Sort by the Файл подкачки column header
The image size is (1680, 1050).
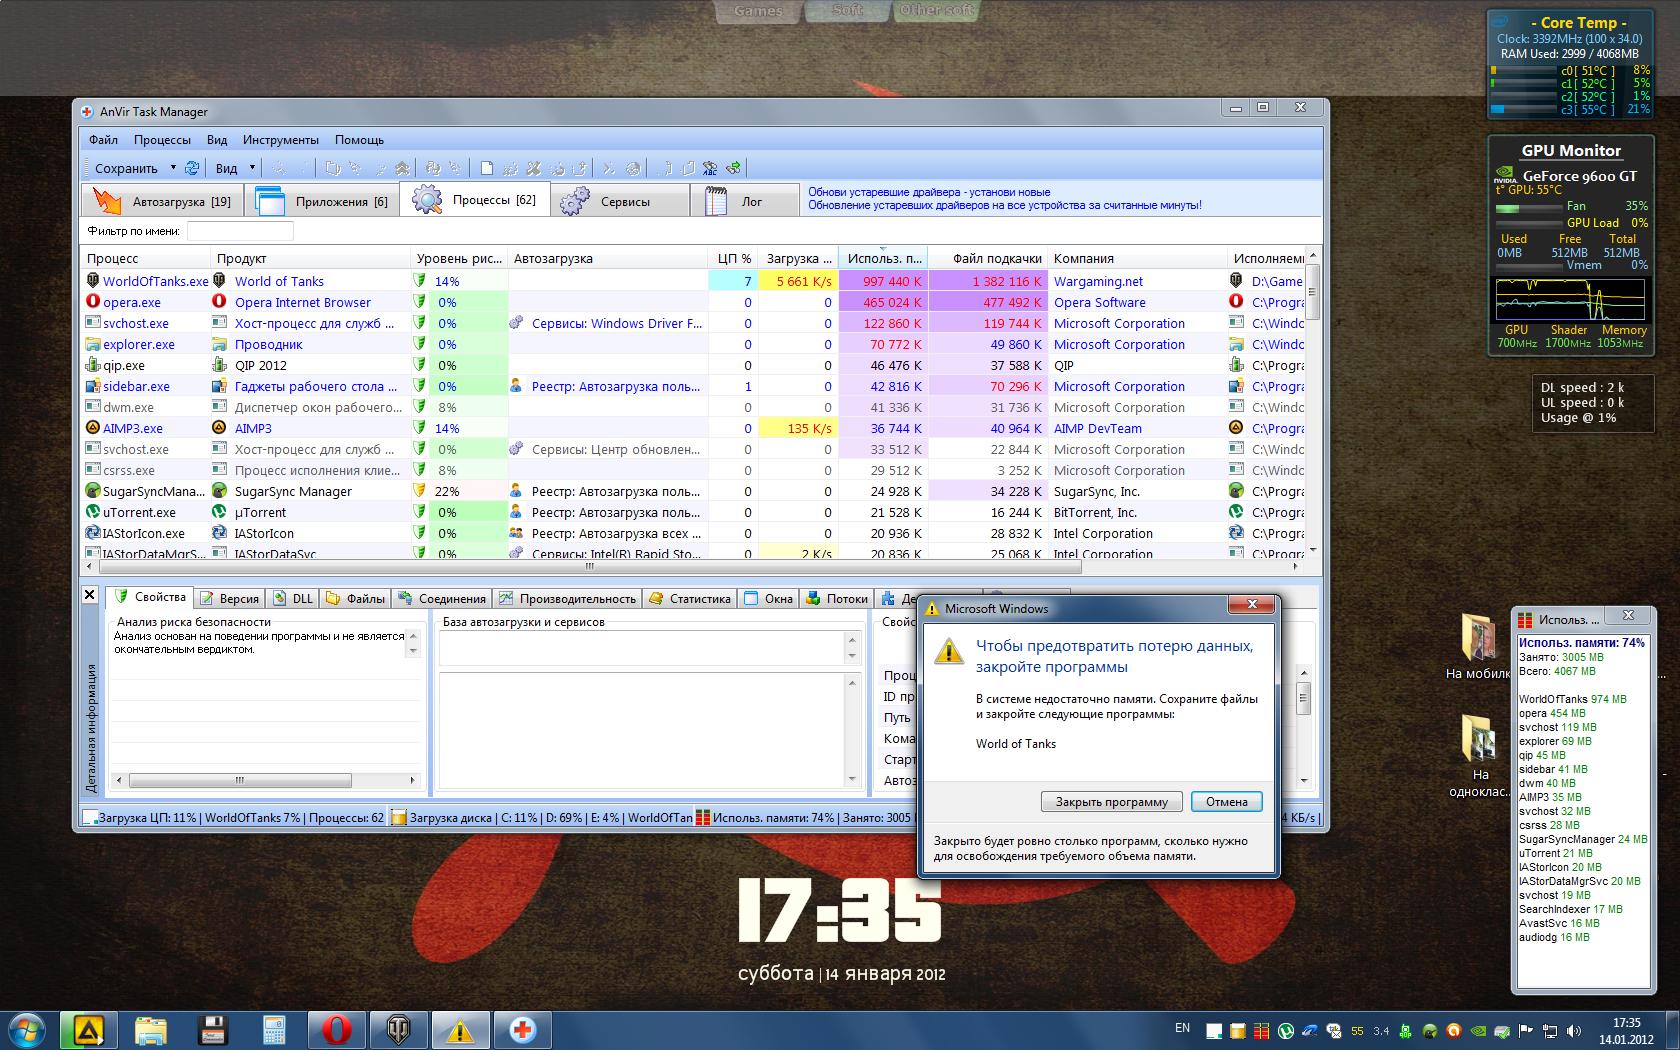tap(988, 258)
